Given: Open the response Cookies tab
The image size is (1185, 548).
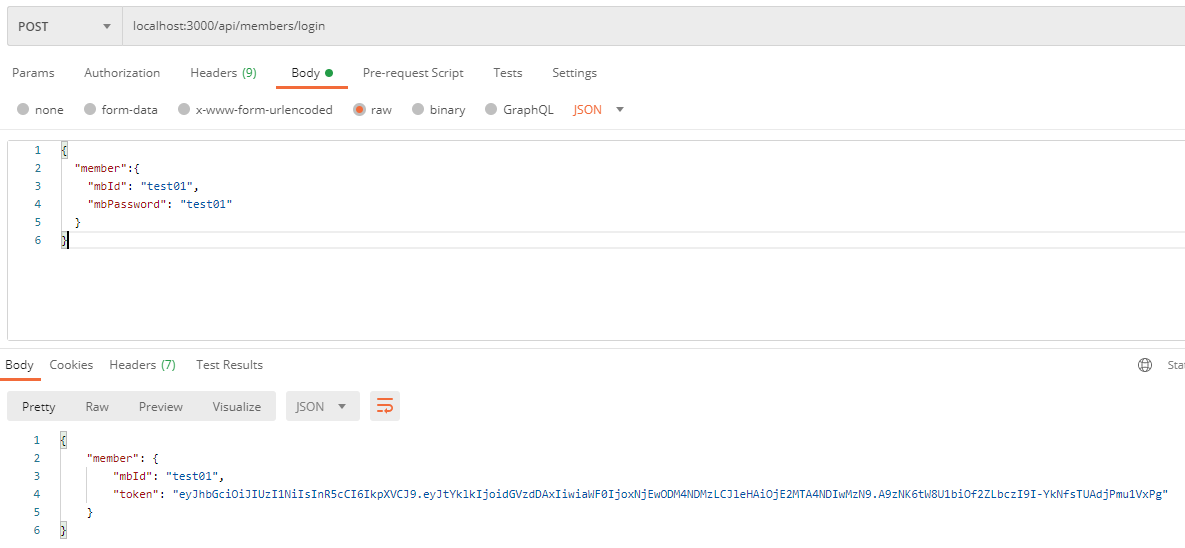Looking at the screenshot, I should (x=71, y=365).
